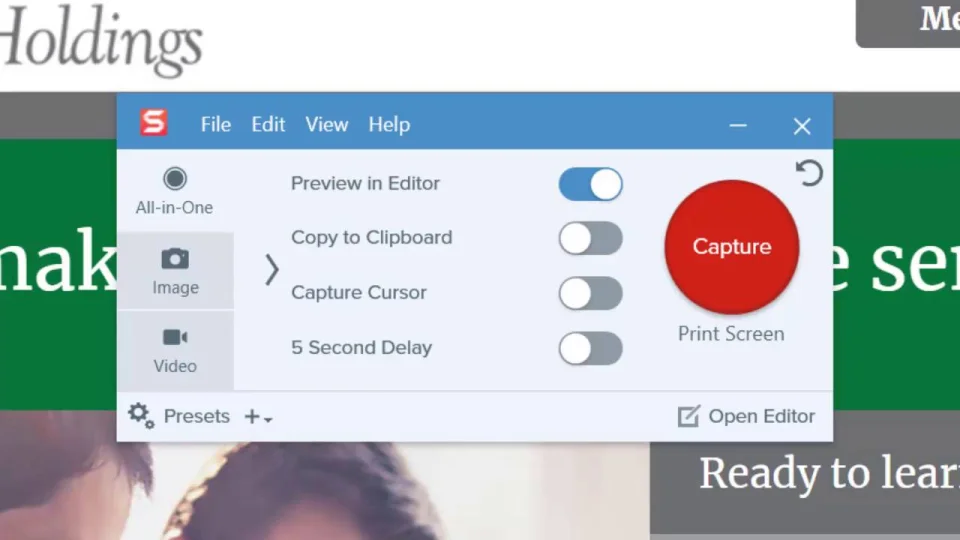
Task: Enable the 5 Second Delay toggle
Action: coord(590,349)
